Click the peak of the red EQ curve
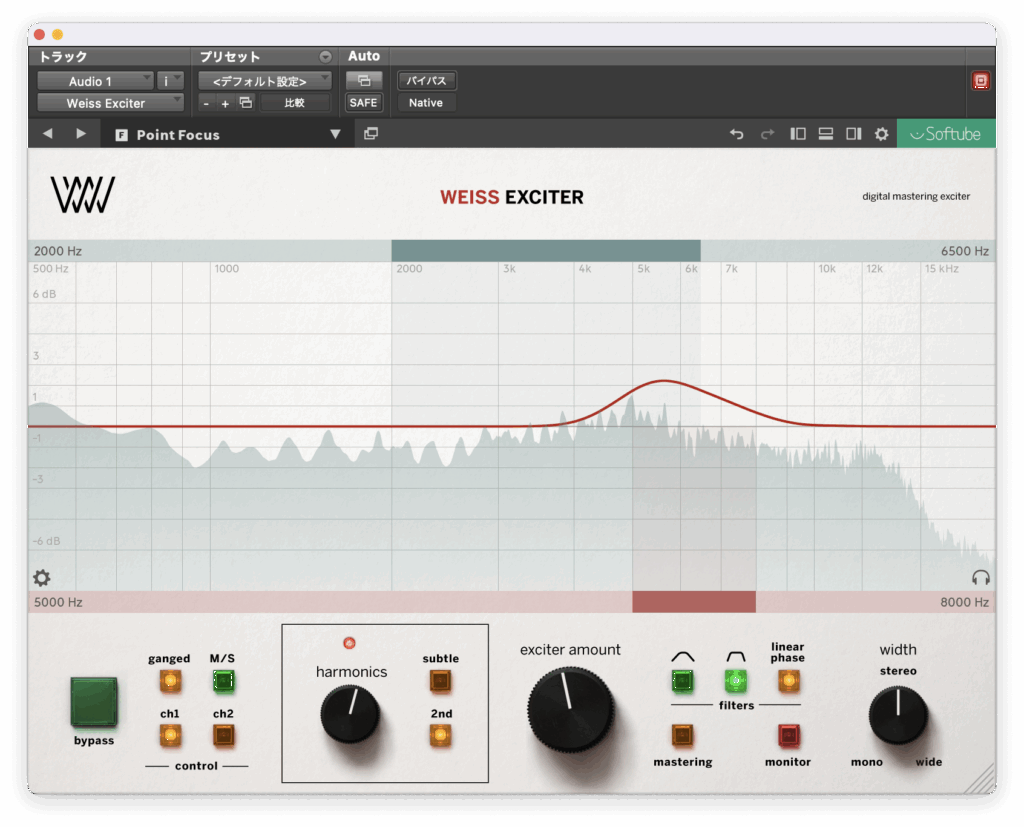This screenshot has height=827, width=1024. click(664, 381)
